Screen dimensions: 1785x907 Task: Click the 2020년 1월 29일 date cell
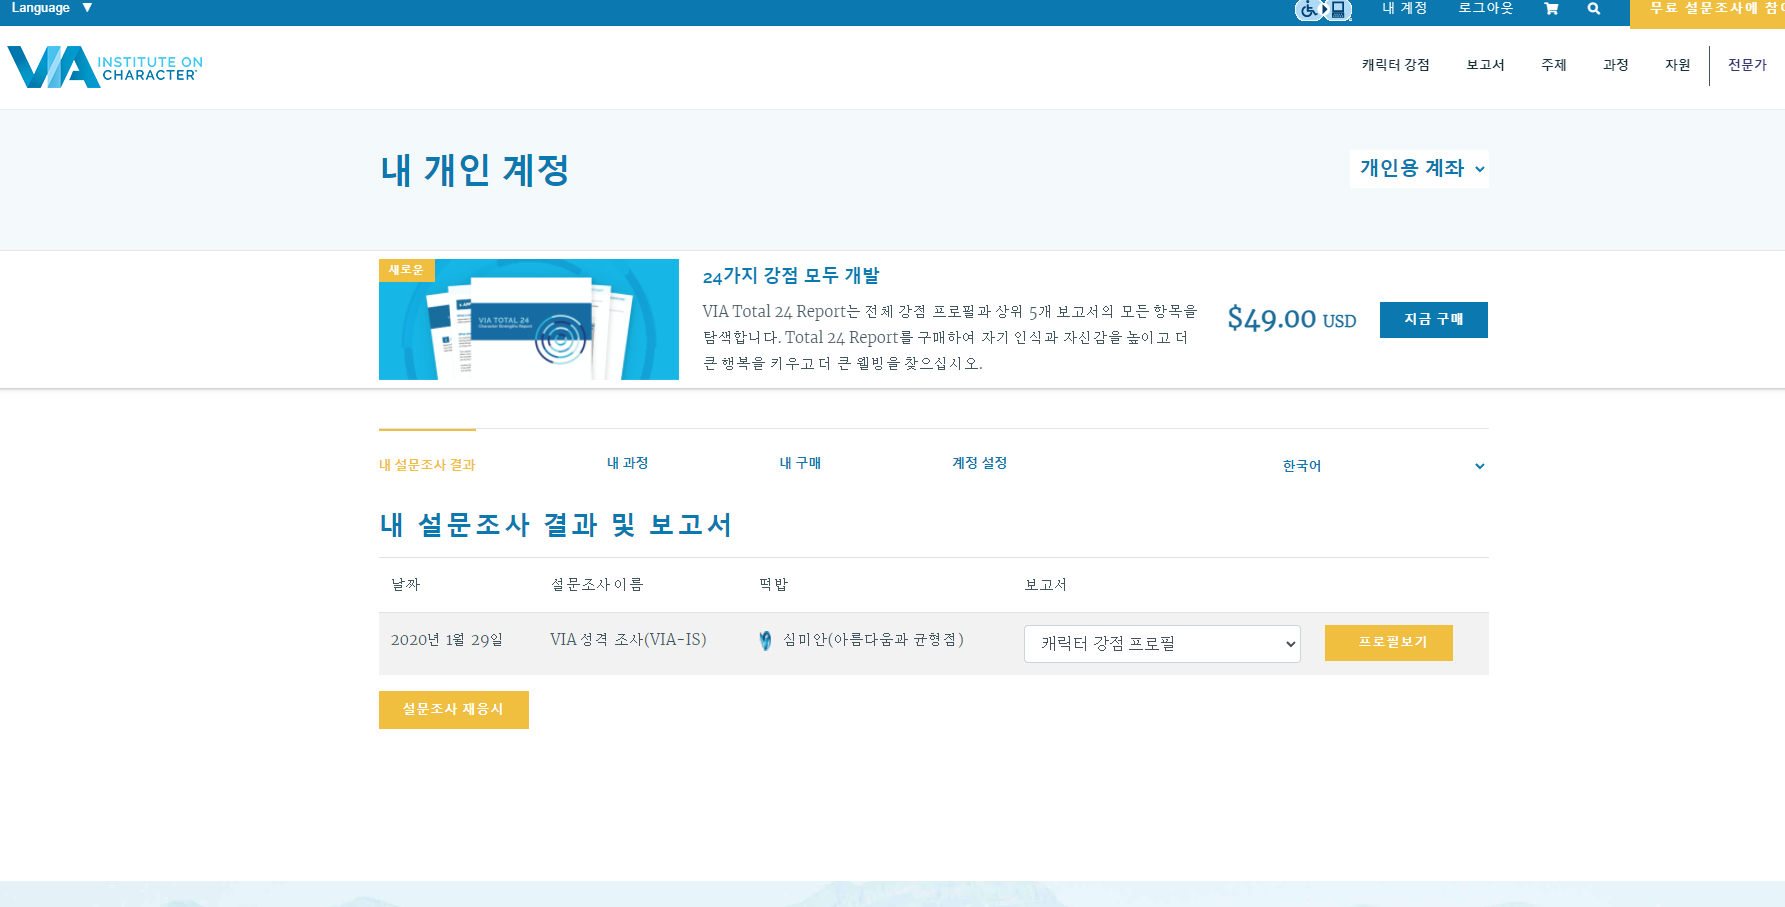point(446,640)
